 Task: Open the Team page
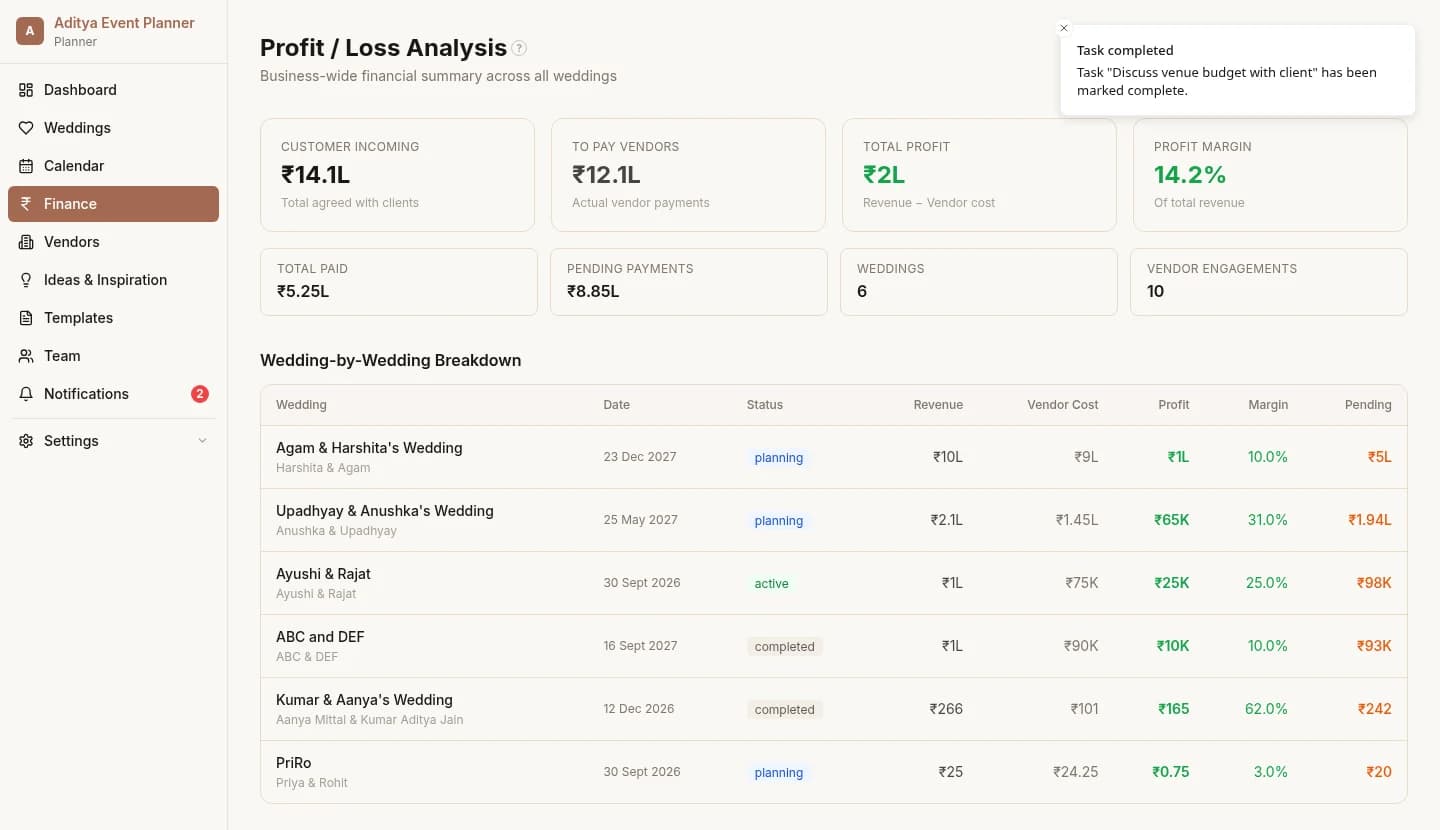pyautogui.click(x=113, y=356)
